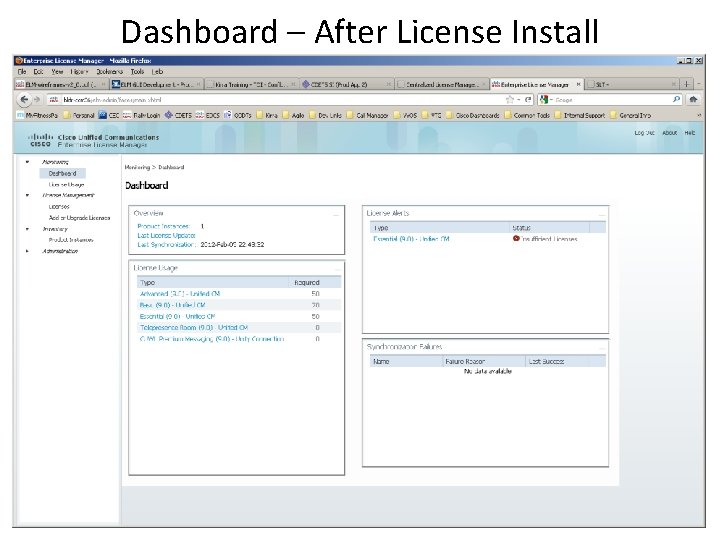Open the EDCS bookmark
The image size is (720, 540).
point(208,115)
